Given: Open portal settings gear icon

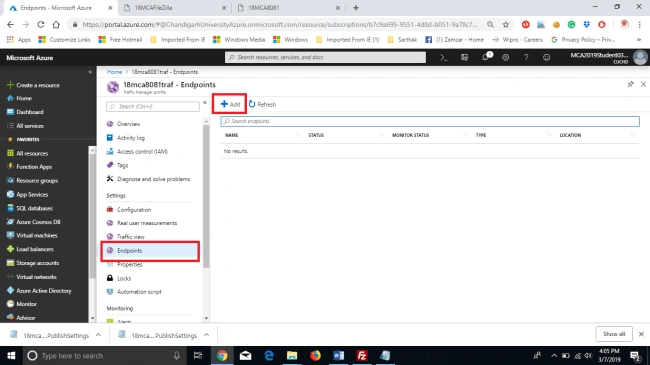Looking at the screenshot, I should 505,58.
